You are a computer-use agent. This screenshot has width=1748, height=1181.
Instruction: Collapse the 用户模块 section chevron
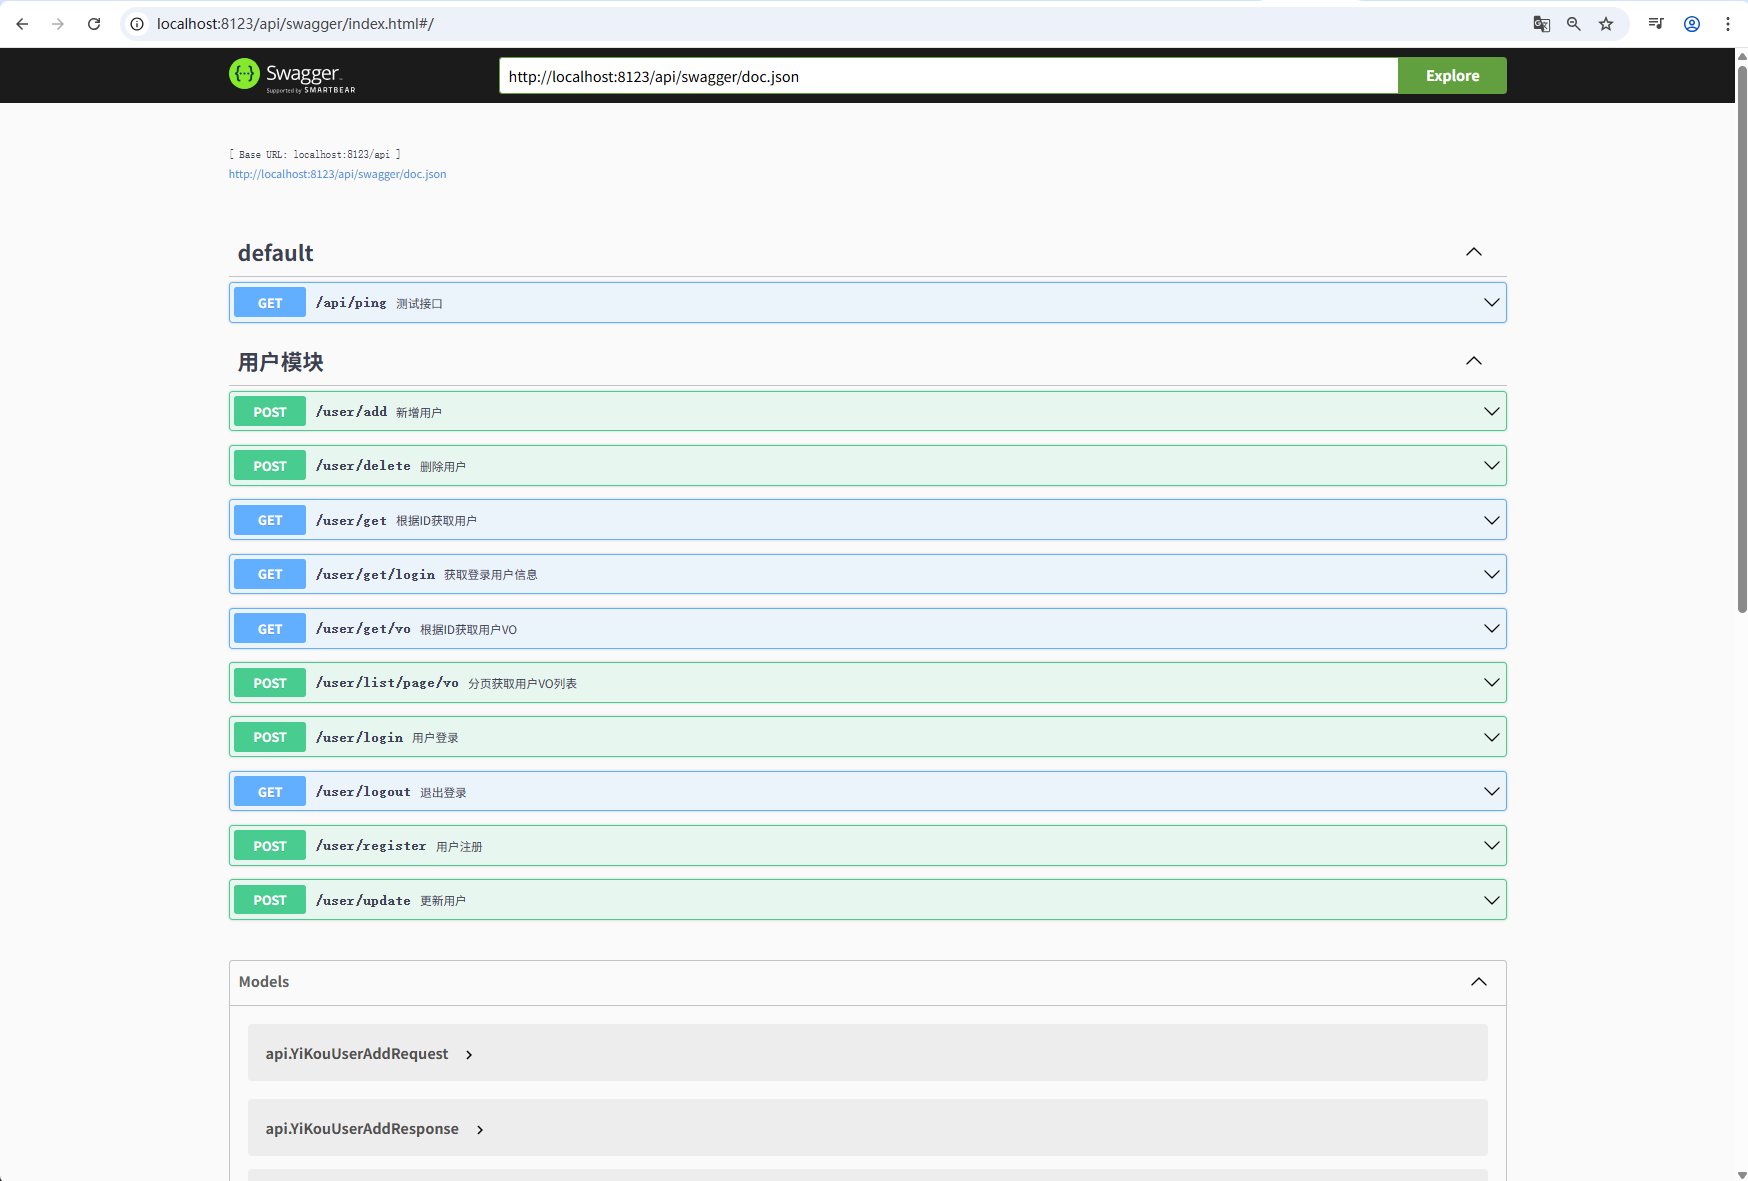pyautogui.click(x=1474, y=361)
